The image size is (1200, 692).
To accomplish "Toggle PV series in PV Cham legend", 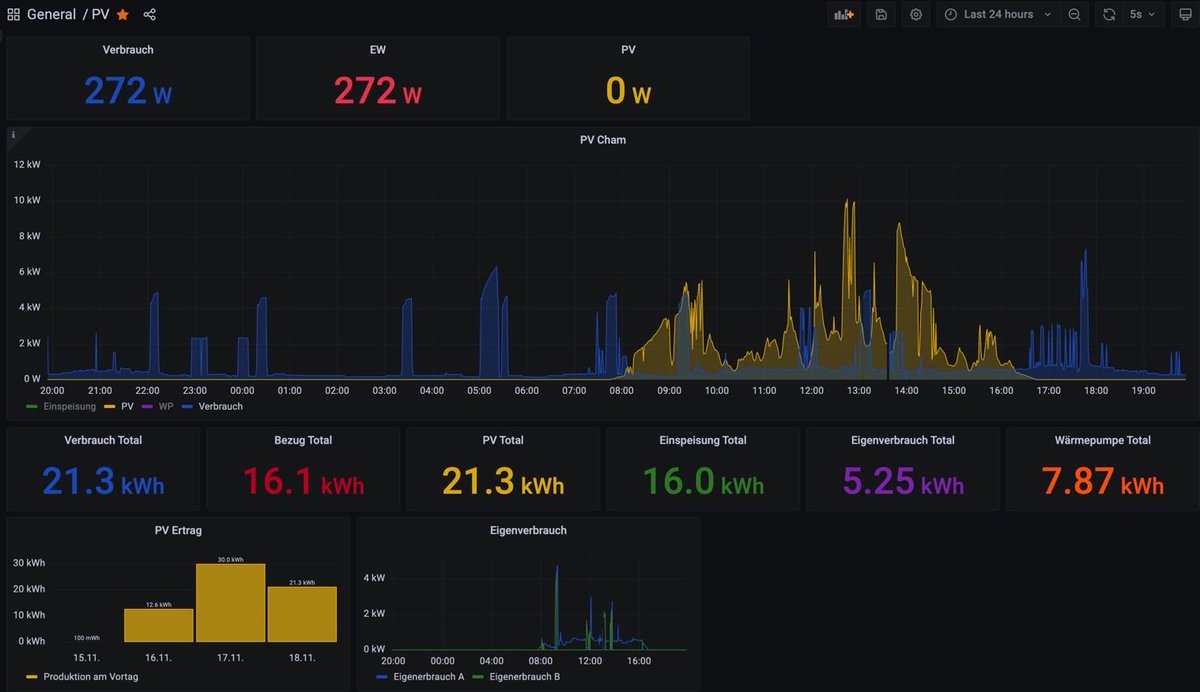I will 127,407.
